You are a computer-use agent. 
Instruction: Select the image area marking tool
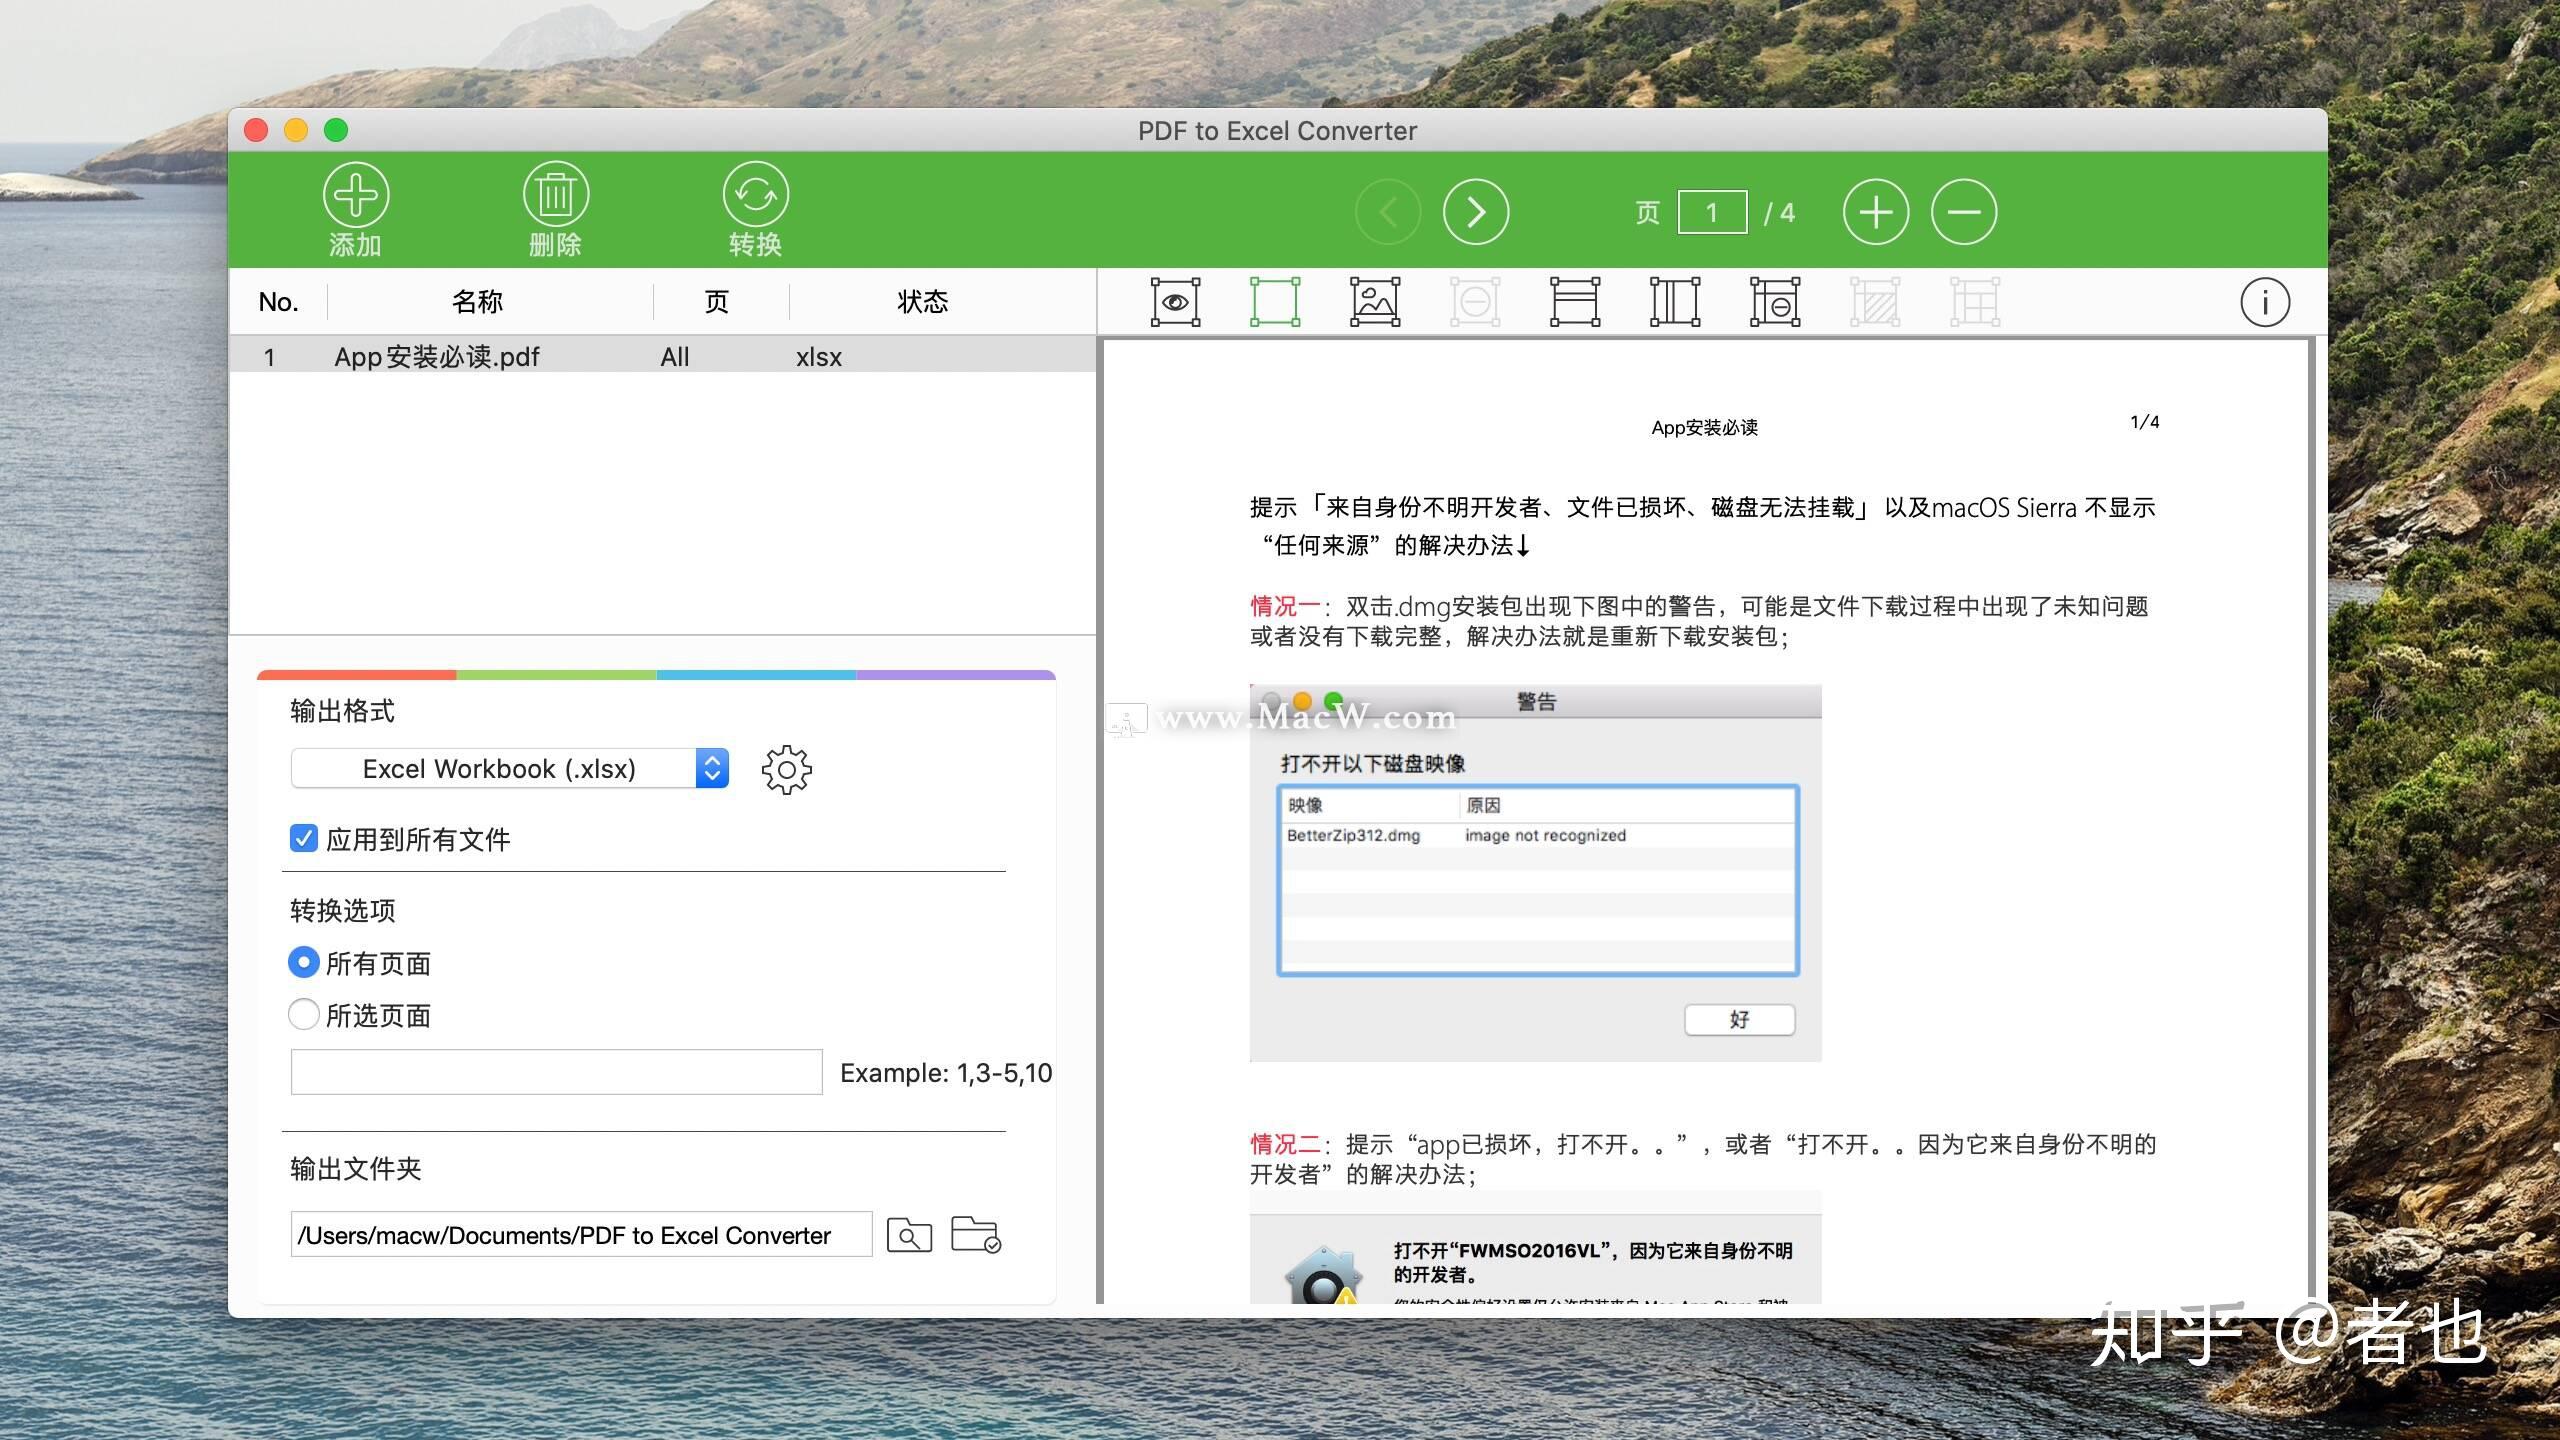[1375, 302]
